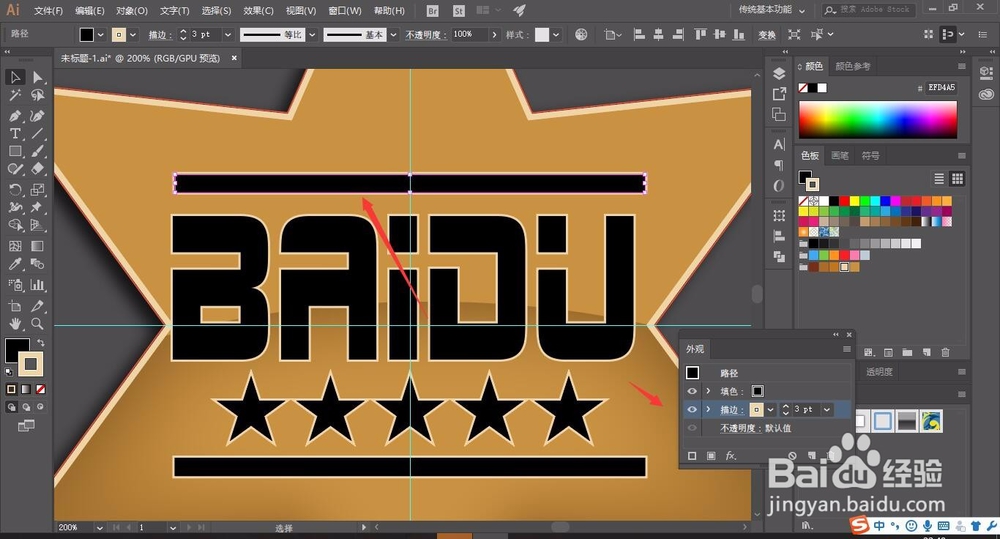Select the Hand tool
This screenshot has height=539, width=1000.
[x=15, y=323]
